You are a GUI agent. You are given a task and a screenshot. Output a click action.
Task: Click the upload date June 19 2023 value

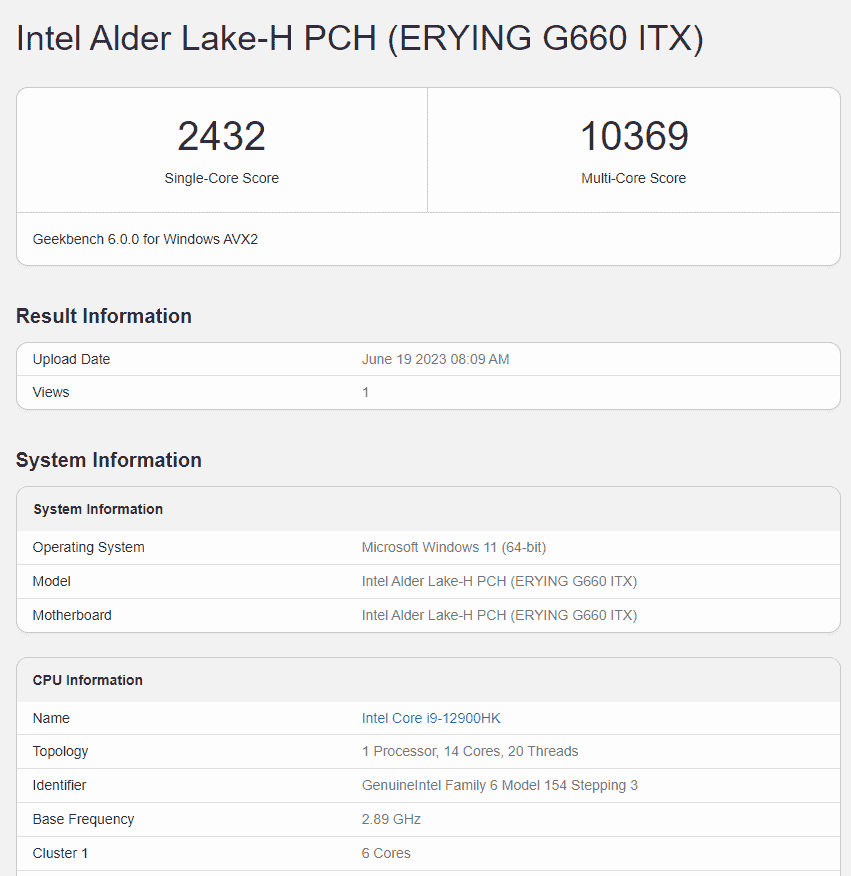click(435, 359)
